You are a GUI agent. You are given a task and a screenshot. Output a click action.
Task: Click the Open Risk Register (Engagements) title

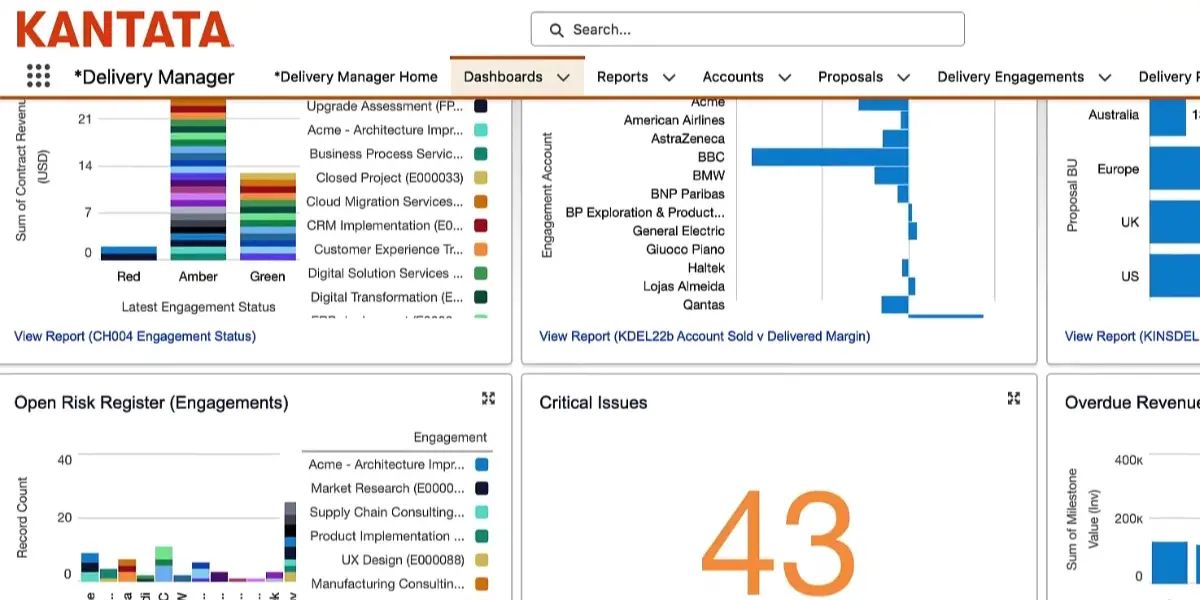(x=151, y=403)
